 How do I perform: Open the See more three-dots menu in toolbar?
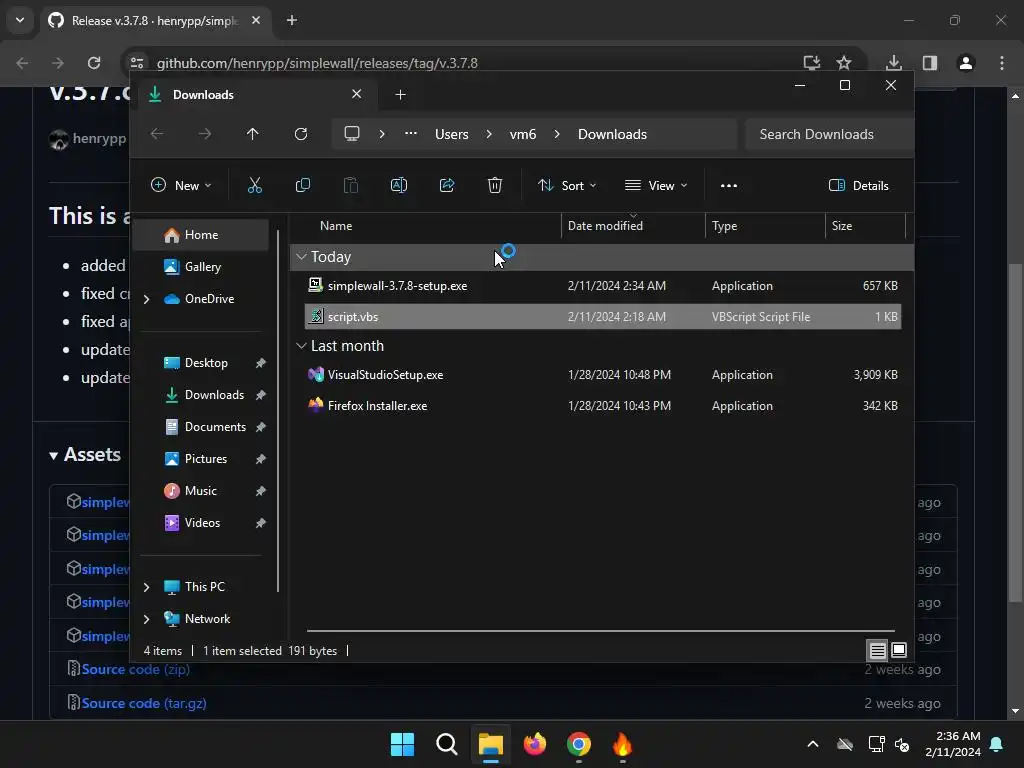pyautogui.click(x=729, y=185)
